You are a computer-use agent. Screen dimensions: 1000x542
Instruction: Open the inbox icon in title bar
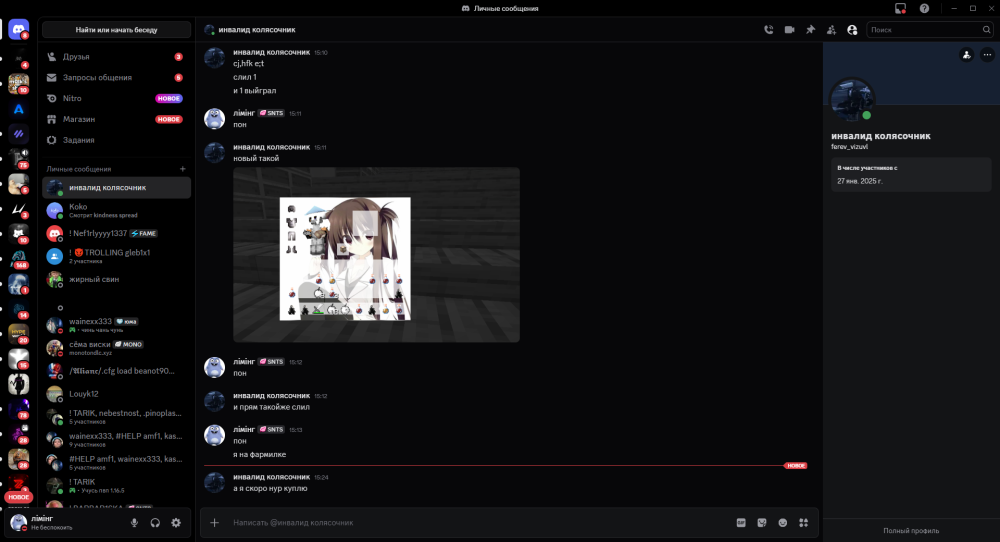point(901,8)
